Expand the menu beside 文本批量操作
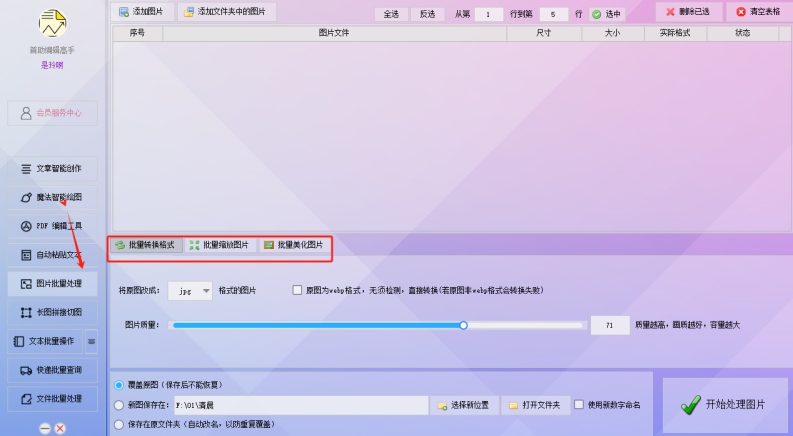The width and height of the screenshot is (793, 436). pyautogui.click(x=92, y=341)
